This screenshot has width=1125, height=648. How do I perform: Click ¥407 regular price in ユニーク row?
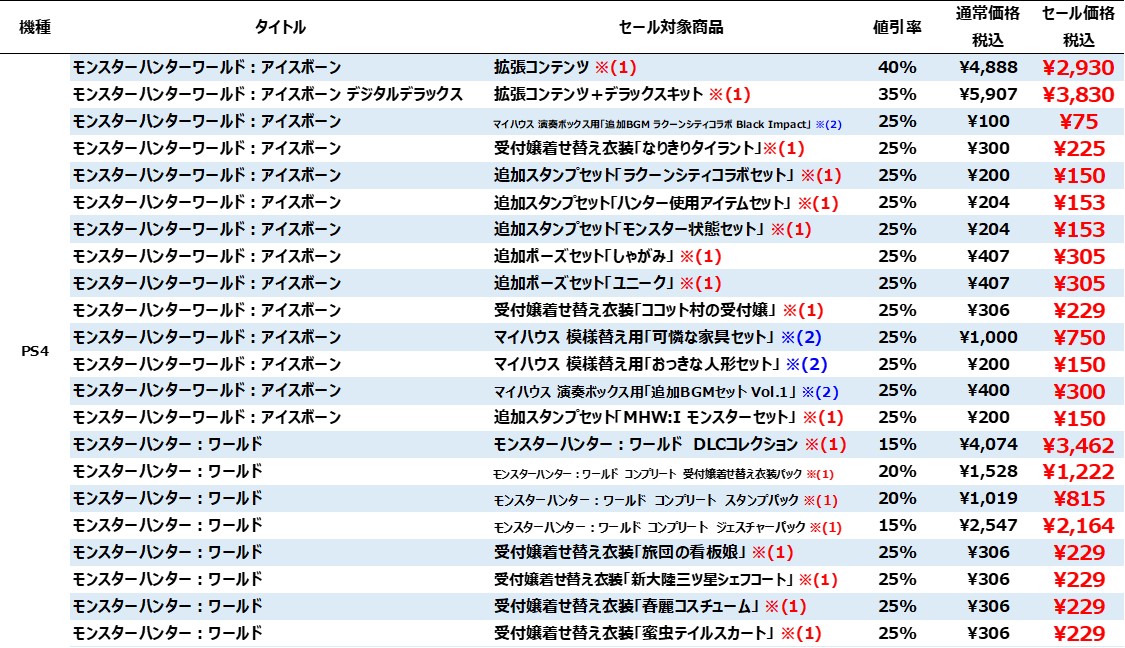coord(988,283)
